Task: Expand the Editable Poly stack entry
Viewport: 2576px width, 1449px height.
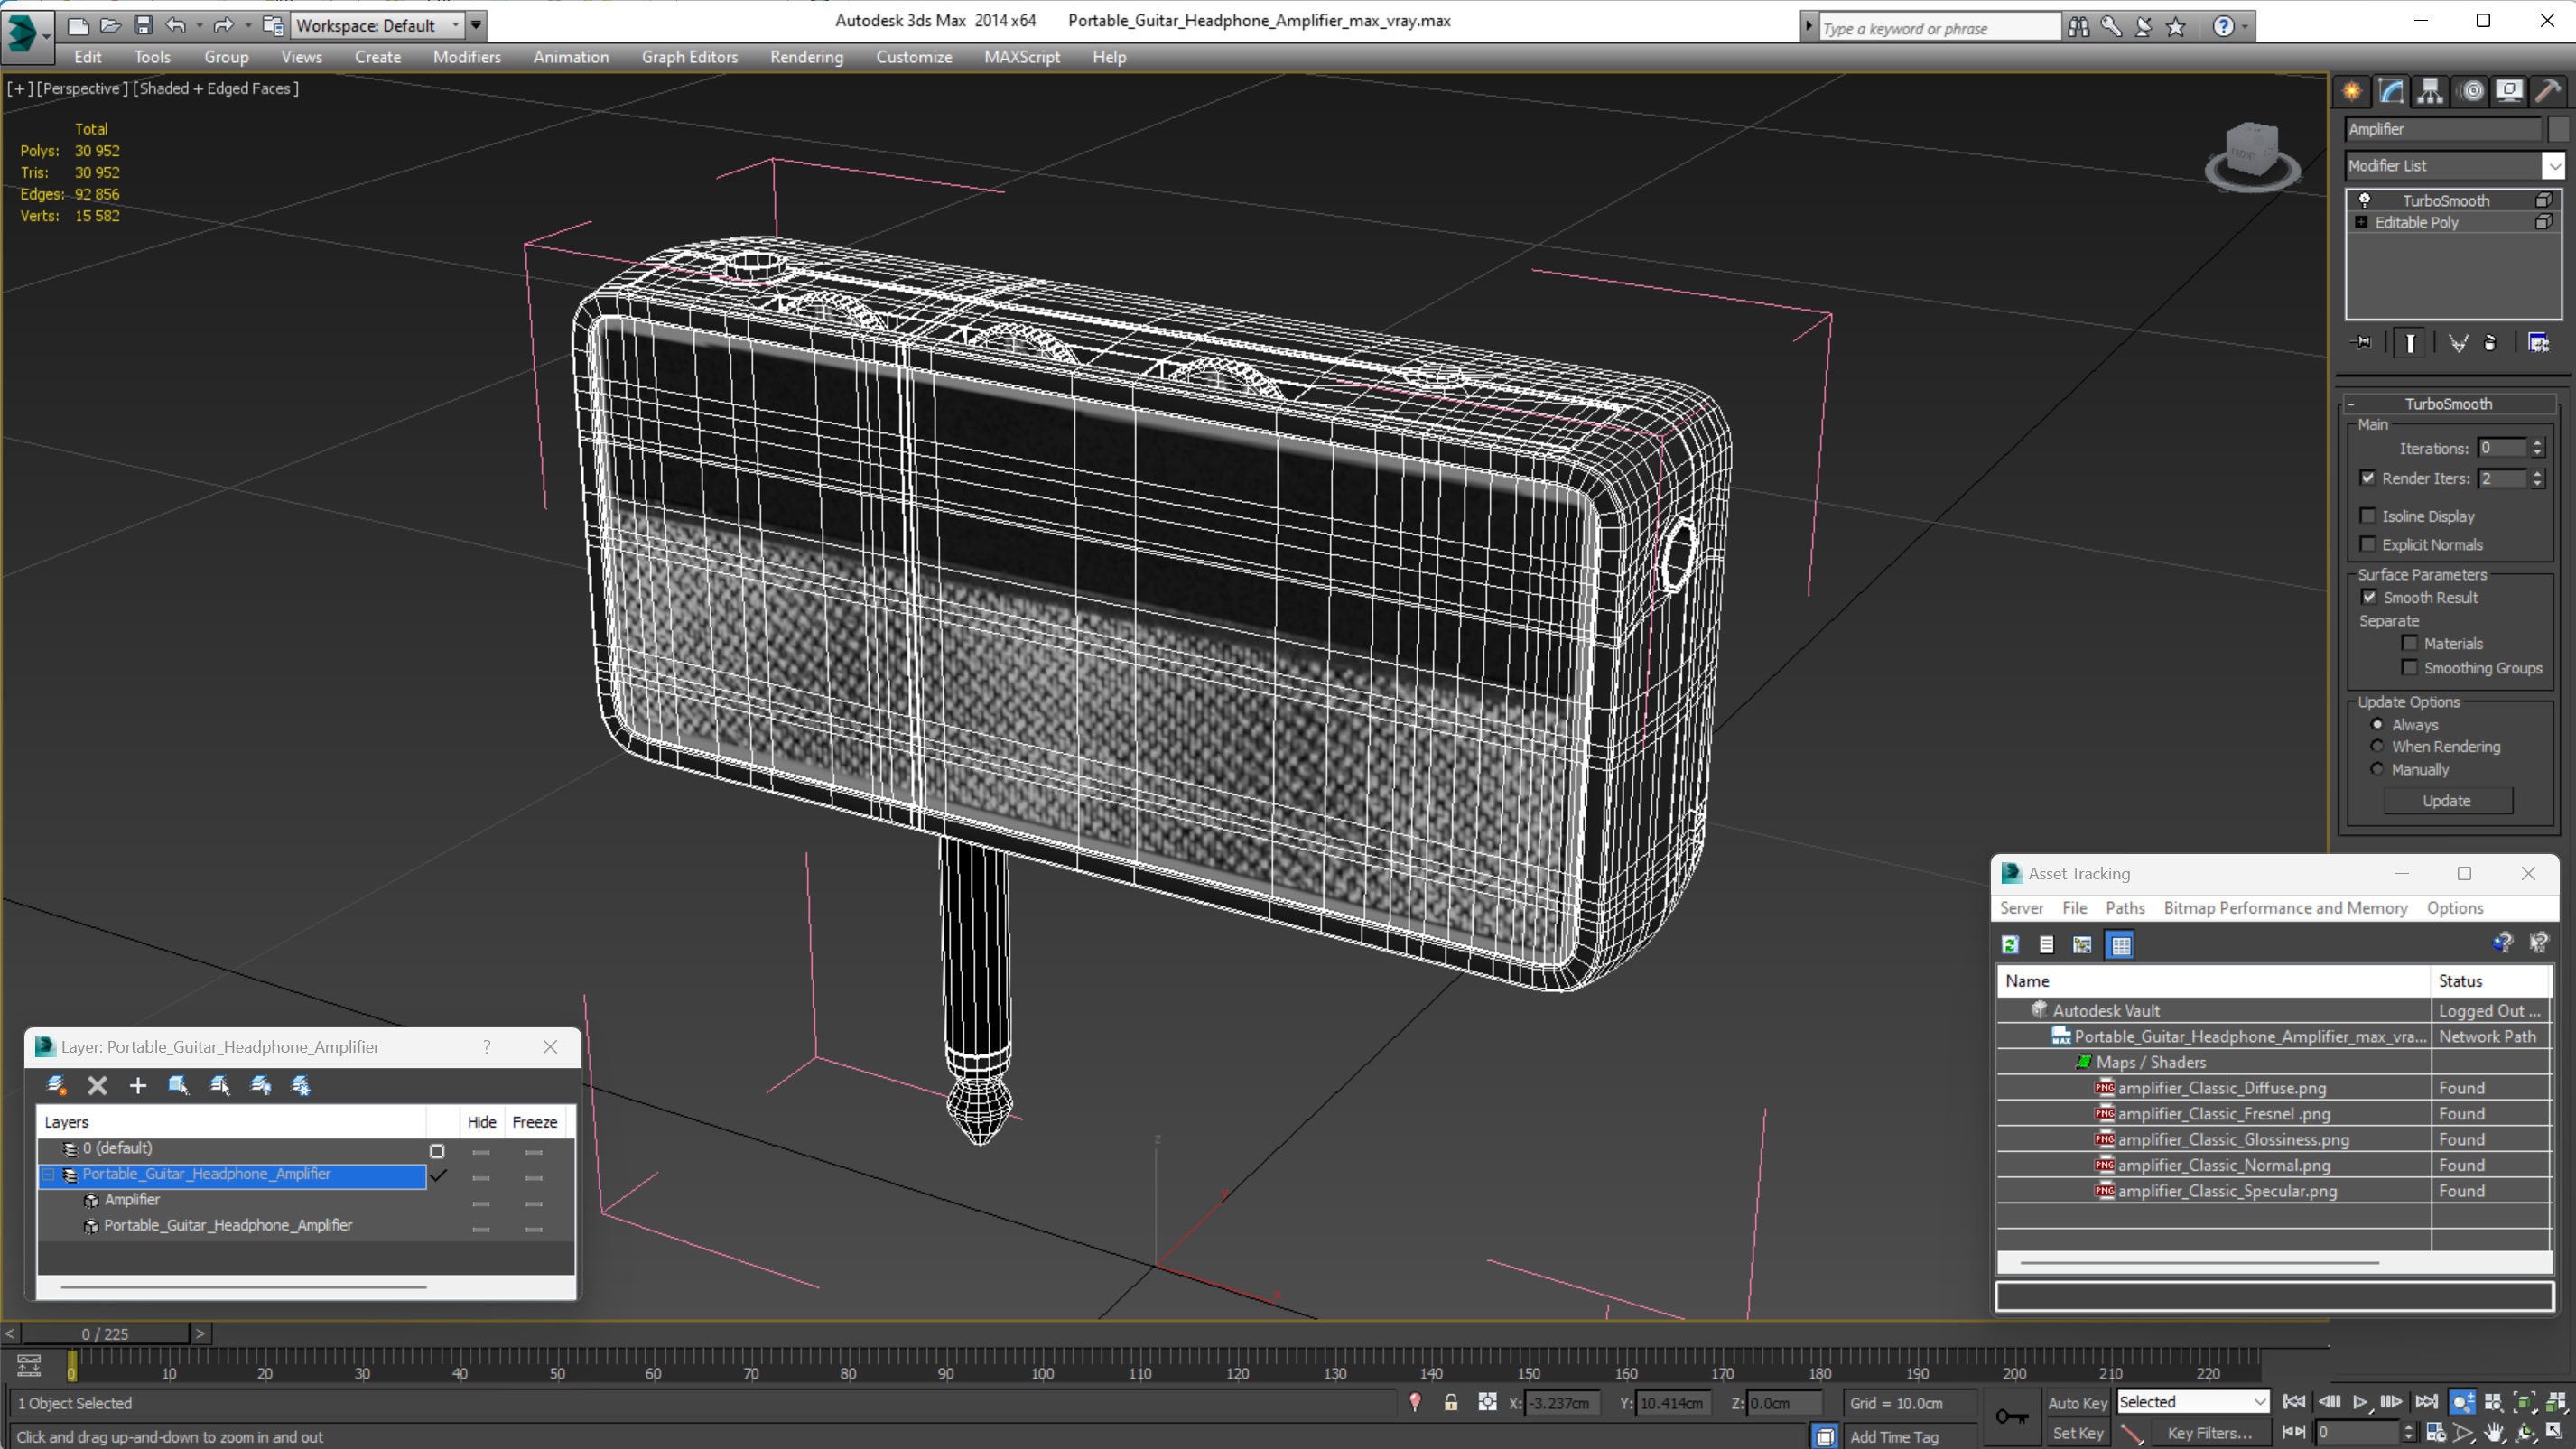Action: 2361,222
